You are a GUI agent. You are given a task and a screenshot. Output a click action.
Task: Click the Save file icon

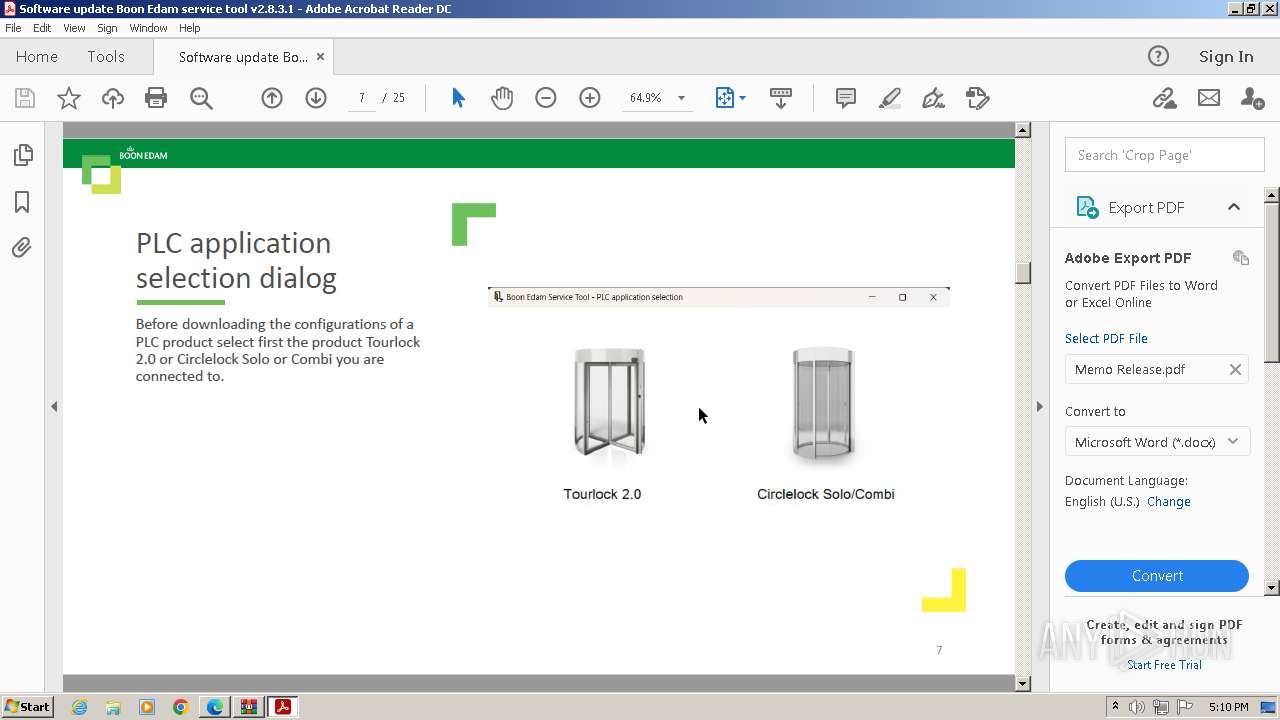pos(25,98)
